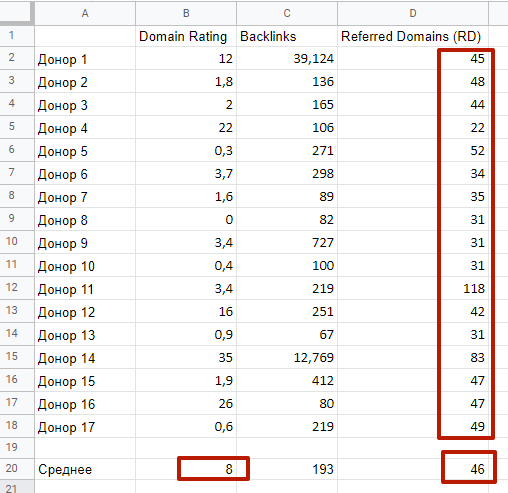The image size is (508, 493).
Task: Select the backlinks value 12,769
Action: [x=287, y=357]
